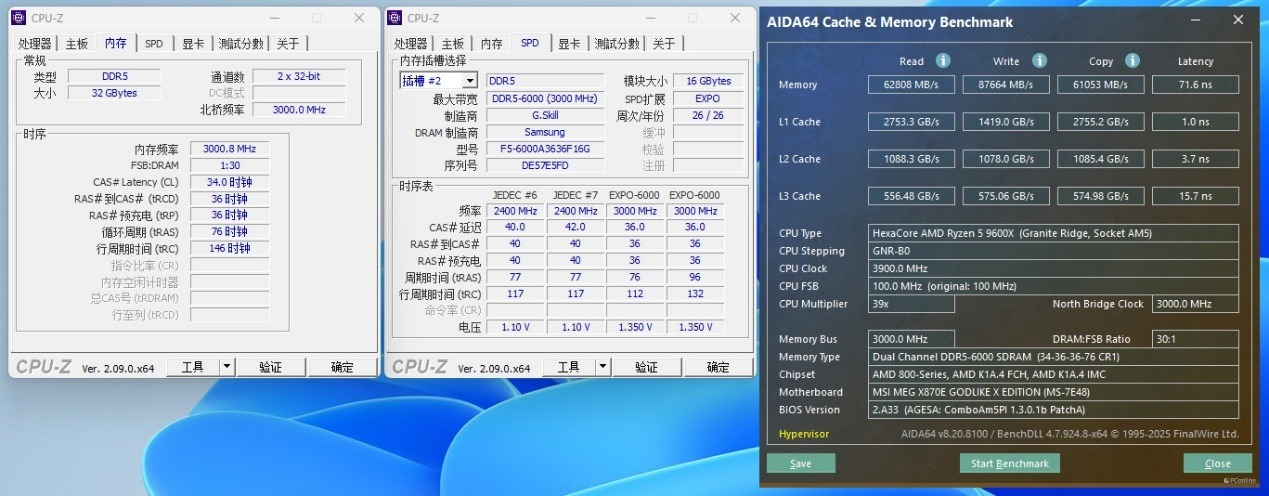Switch to 内存 tab in SPD CPU-Z window
The height and width of the screenshot is (496, 1269).
tap(491, 44)
